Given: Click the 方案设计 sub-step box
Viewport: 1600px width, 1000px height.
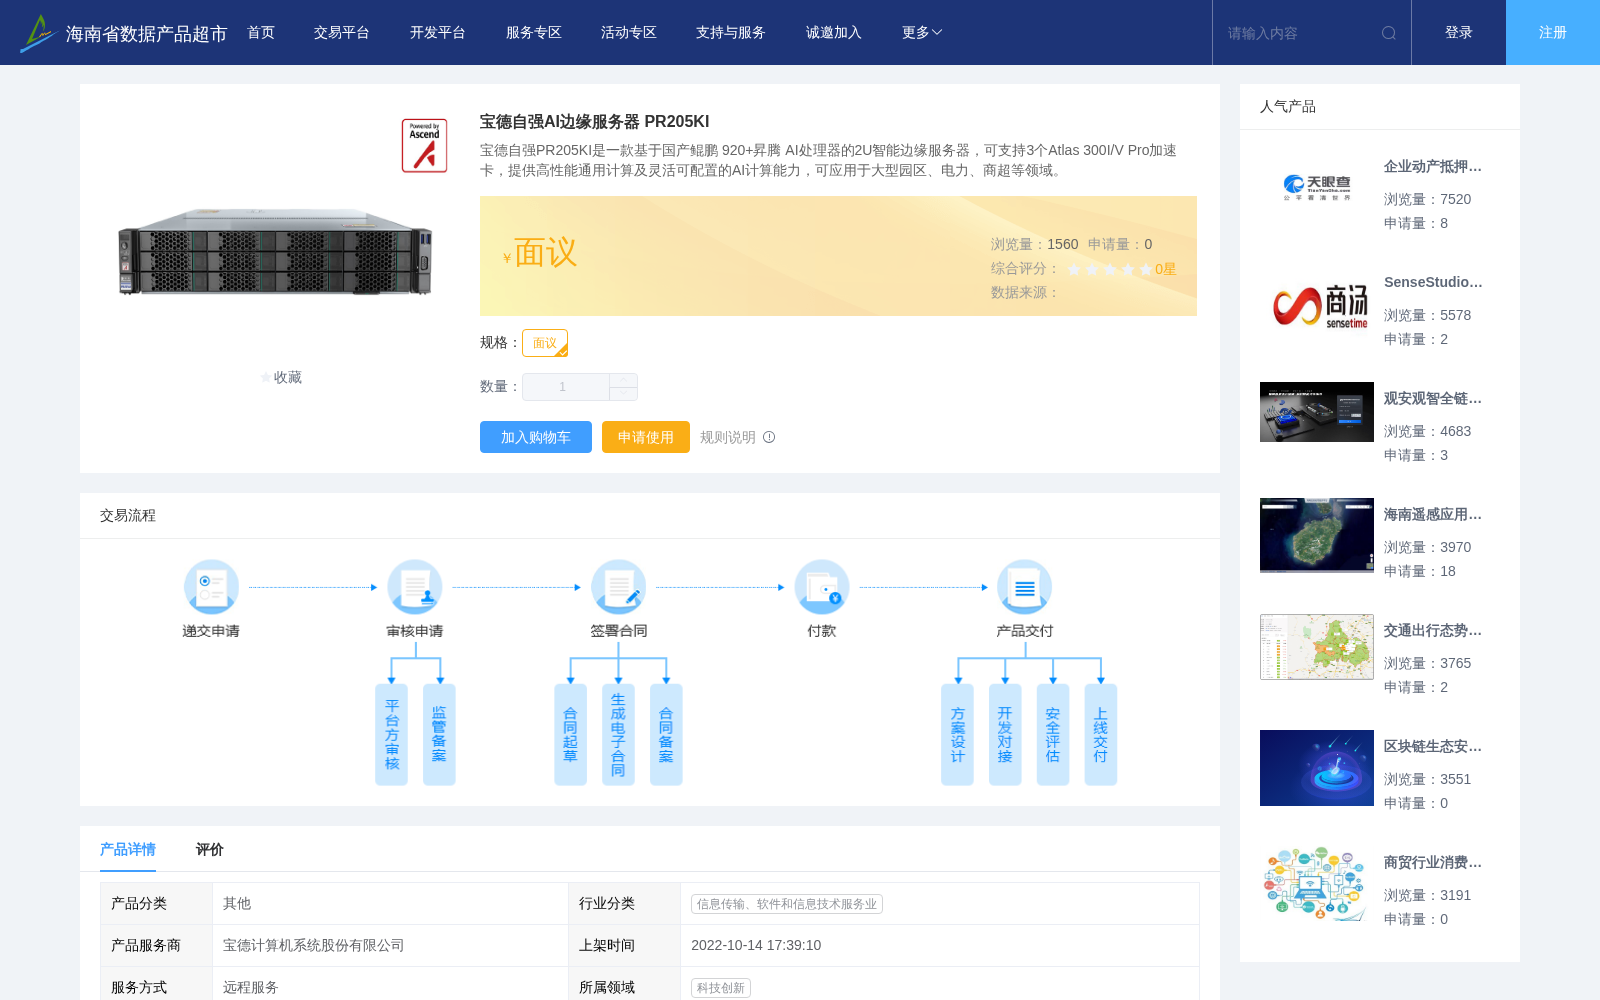Looking at the screenshot, I should point(958,735).
